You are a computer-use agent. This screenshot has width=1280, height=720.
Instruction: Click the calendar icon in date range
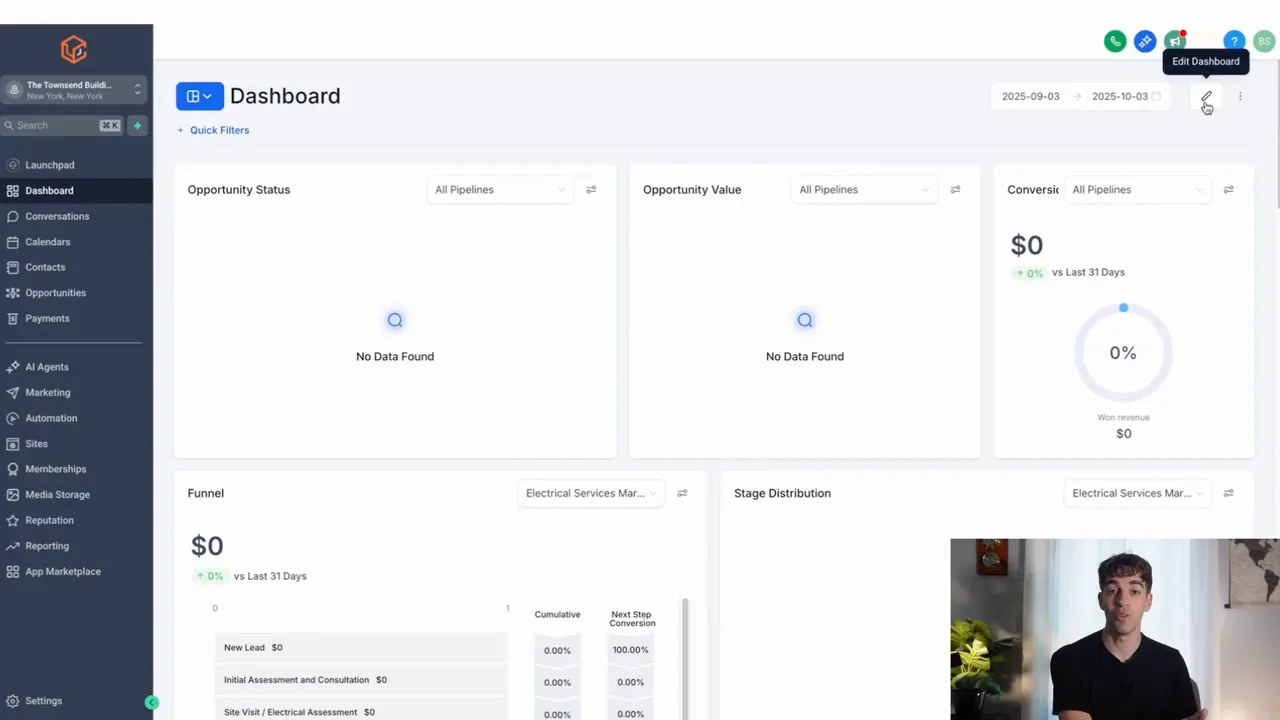[1157, 96]
